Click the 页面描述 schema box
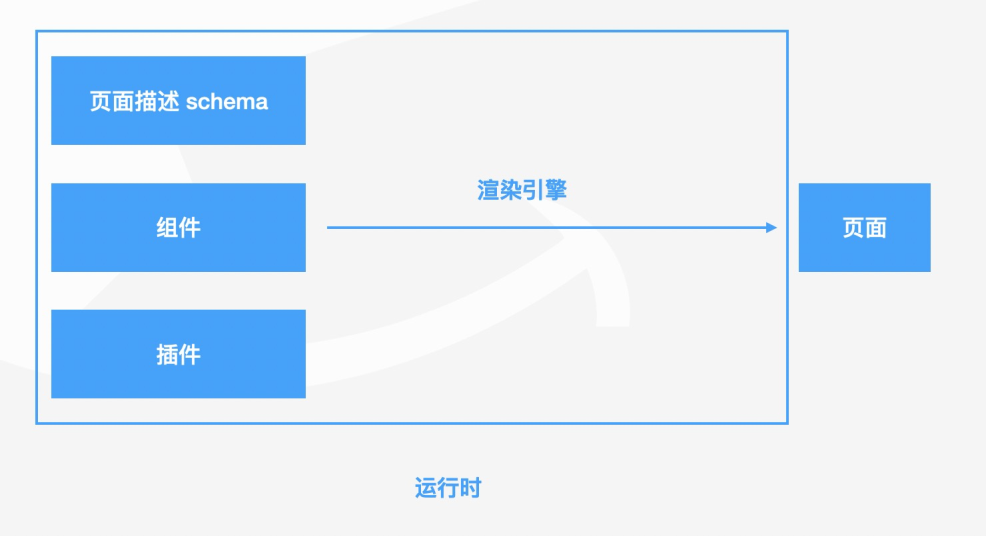986x536 pixels. click(x=178, y=101)
